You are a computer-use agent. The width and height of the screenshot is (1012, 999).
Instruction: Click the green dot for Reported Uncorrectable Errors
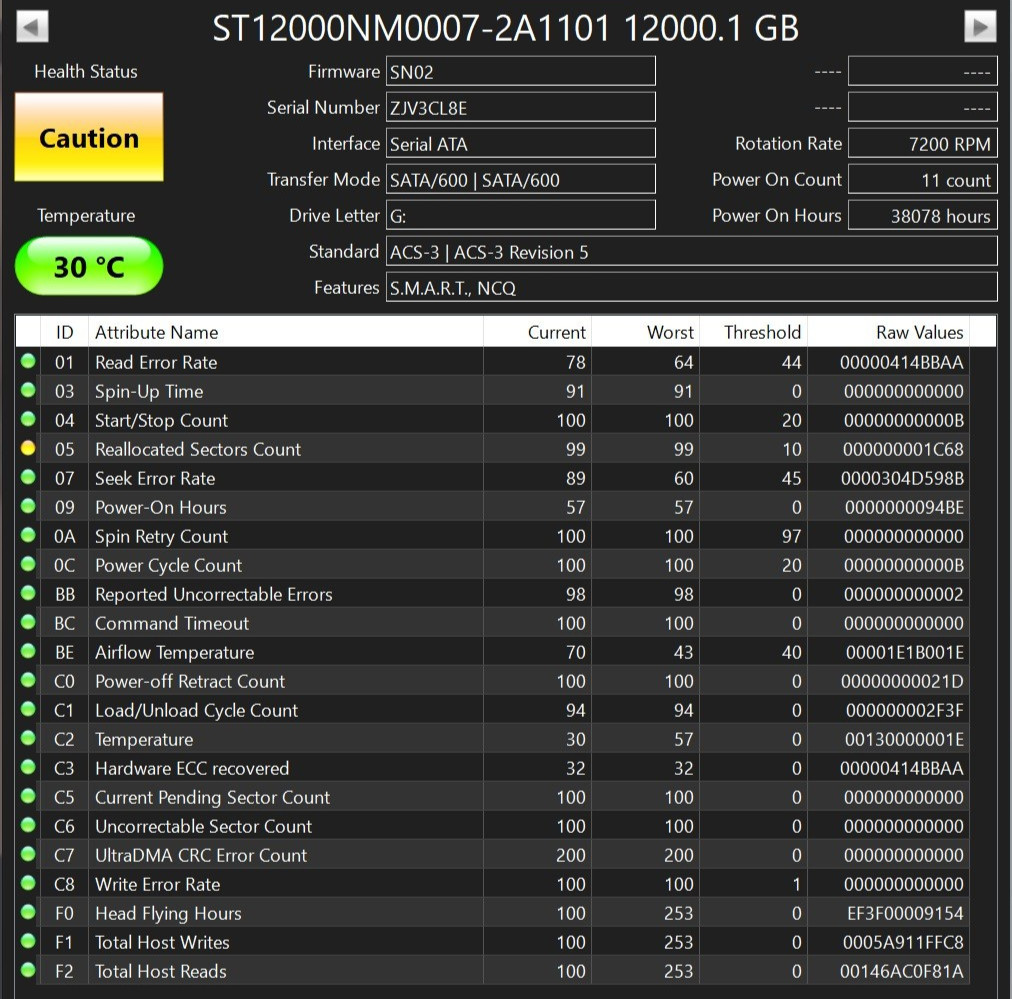coord(28,592)
